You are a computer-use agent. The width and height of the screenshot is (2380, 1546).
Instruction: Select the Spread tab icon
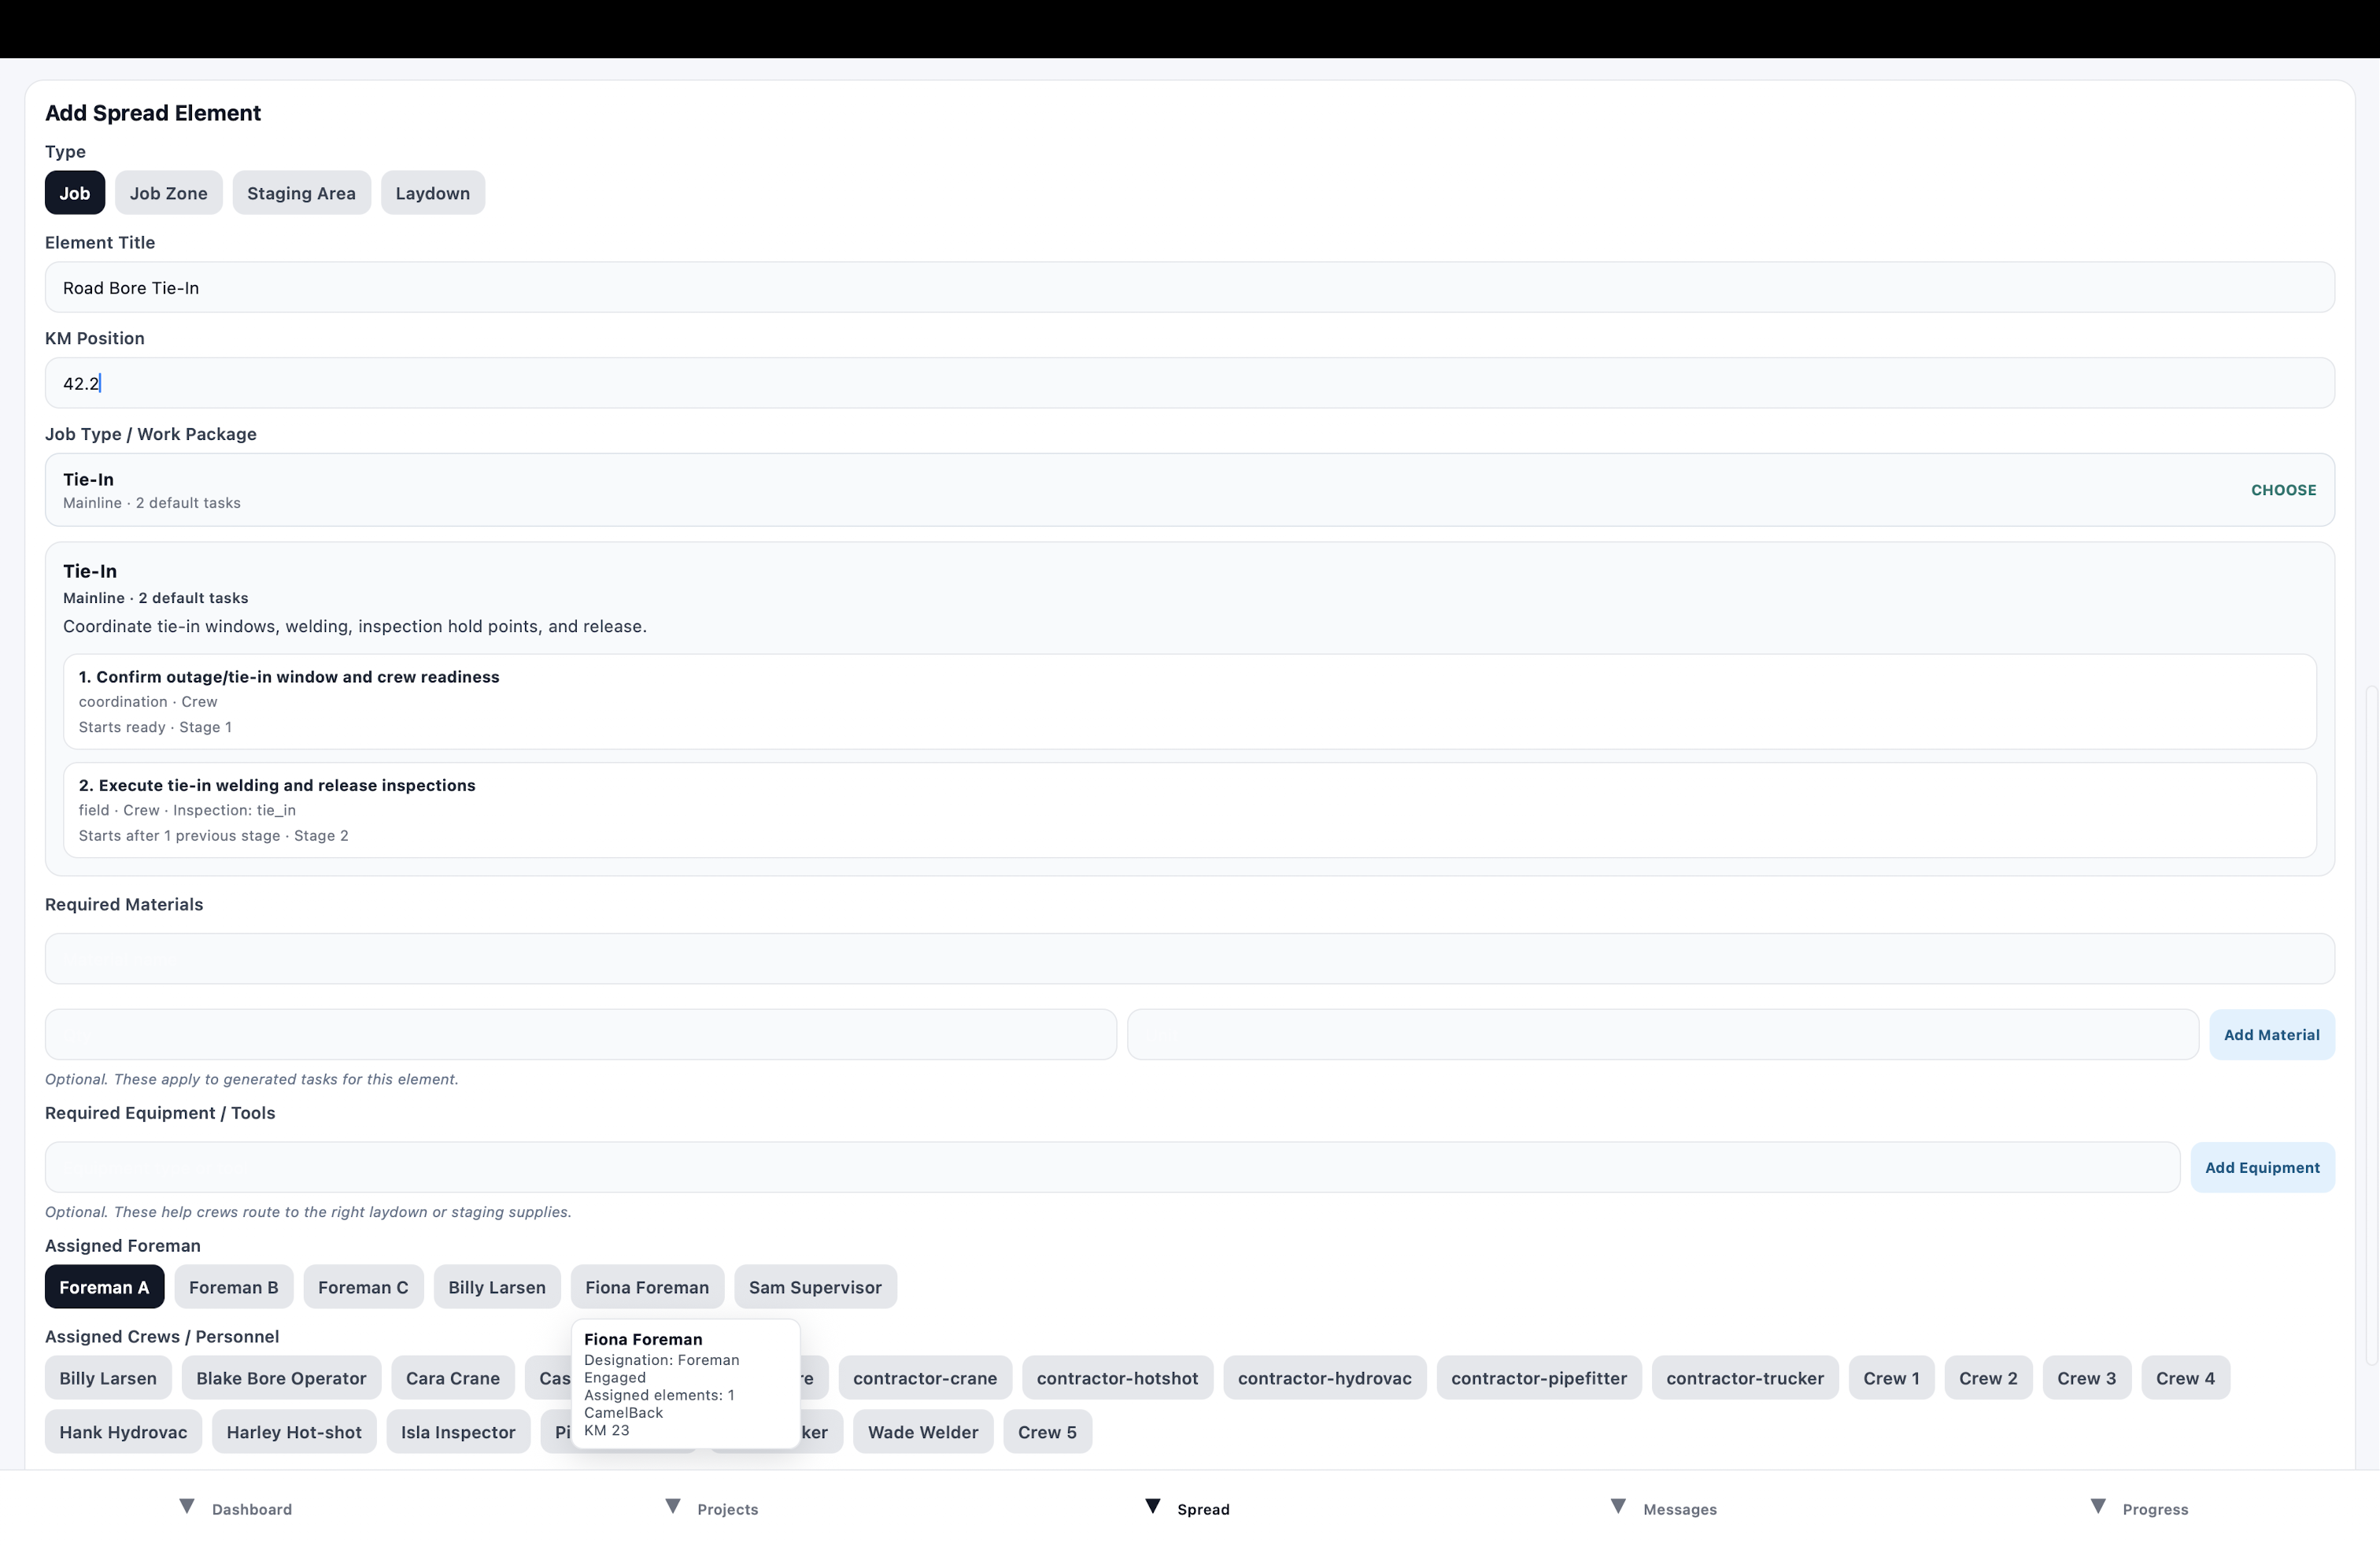tap(1153, 1506)
